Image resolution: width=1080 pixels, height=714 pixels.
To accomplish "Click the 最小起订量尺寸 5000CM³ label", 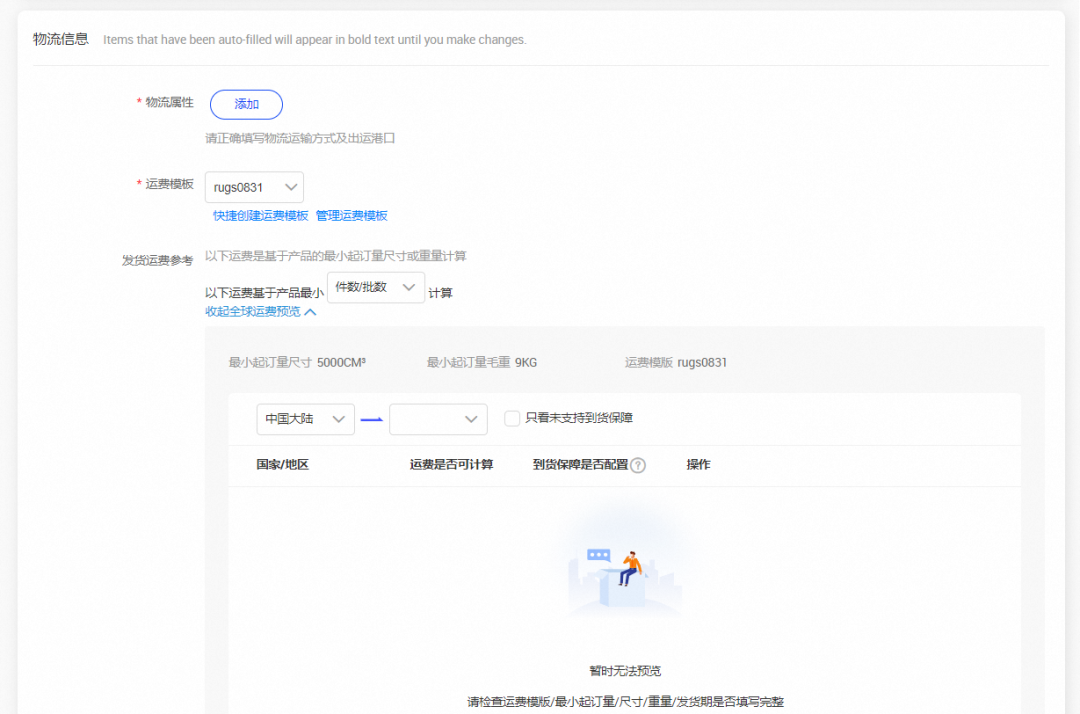I will pyautogui.click(x=299, y=362).
